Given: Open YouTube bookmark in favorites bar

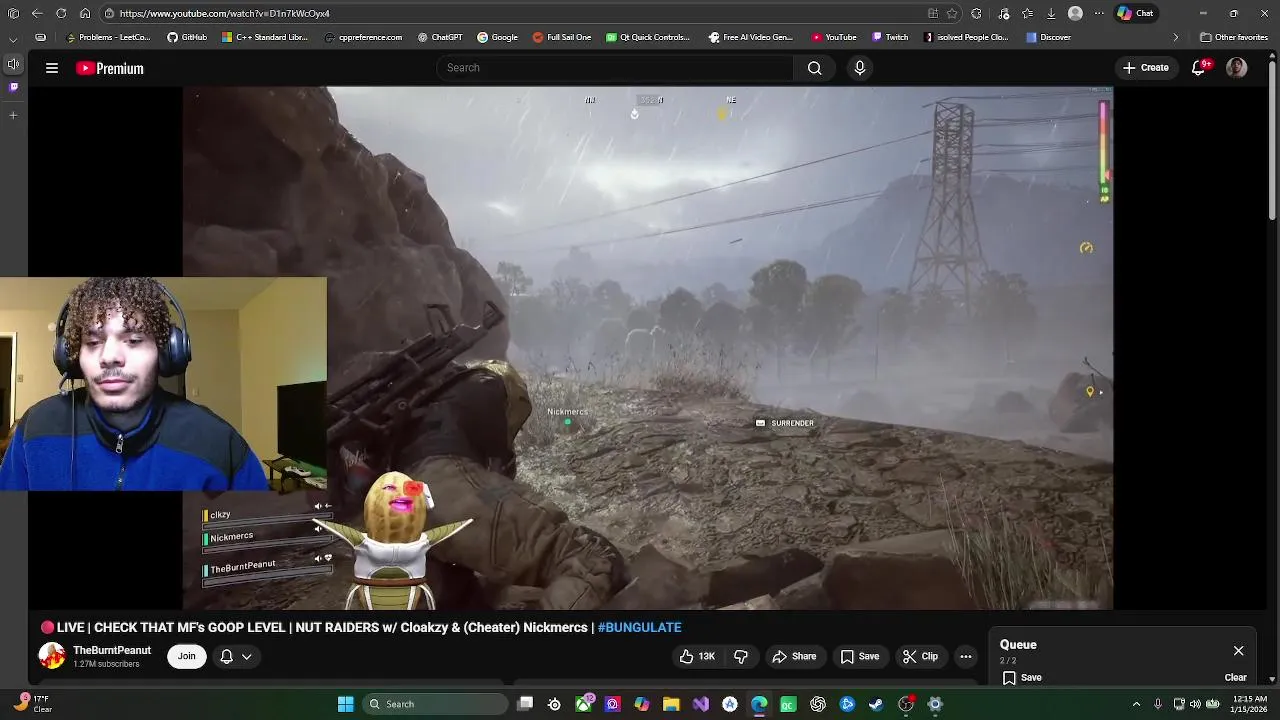Looking at the screenshot, I should pyautogui.click(x=834, y=37).
